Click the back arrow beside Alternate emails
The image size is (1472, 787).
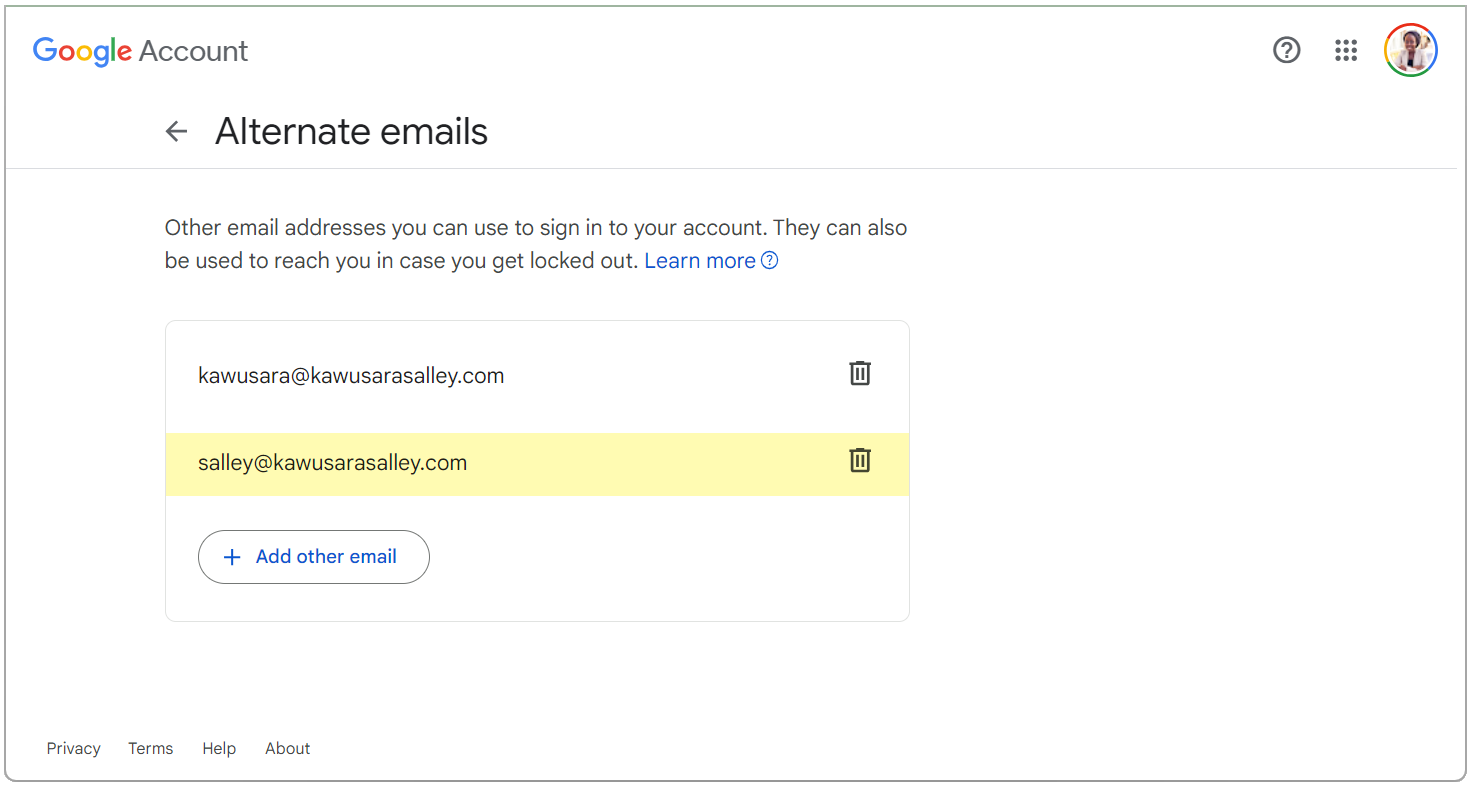click(177, 131)
